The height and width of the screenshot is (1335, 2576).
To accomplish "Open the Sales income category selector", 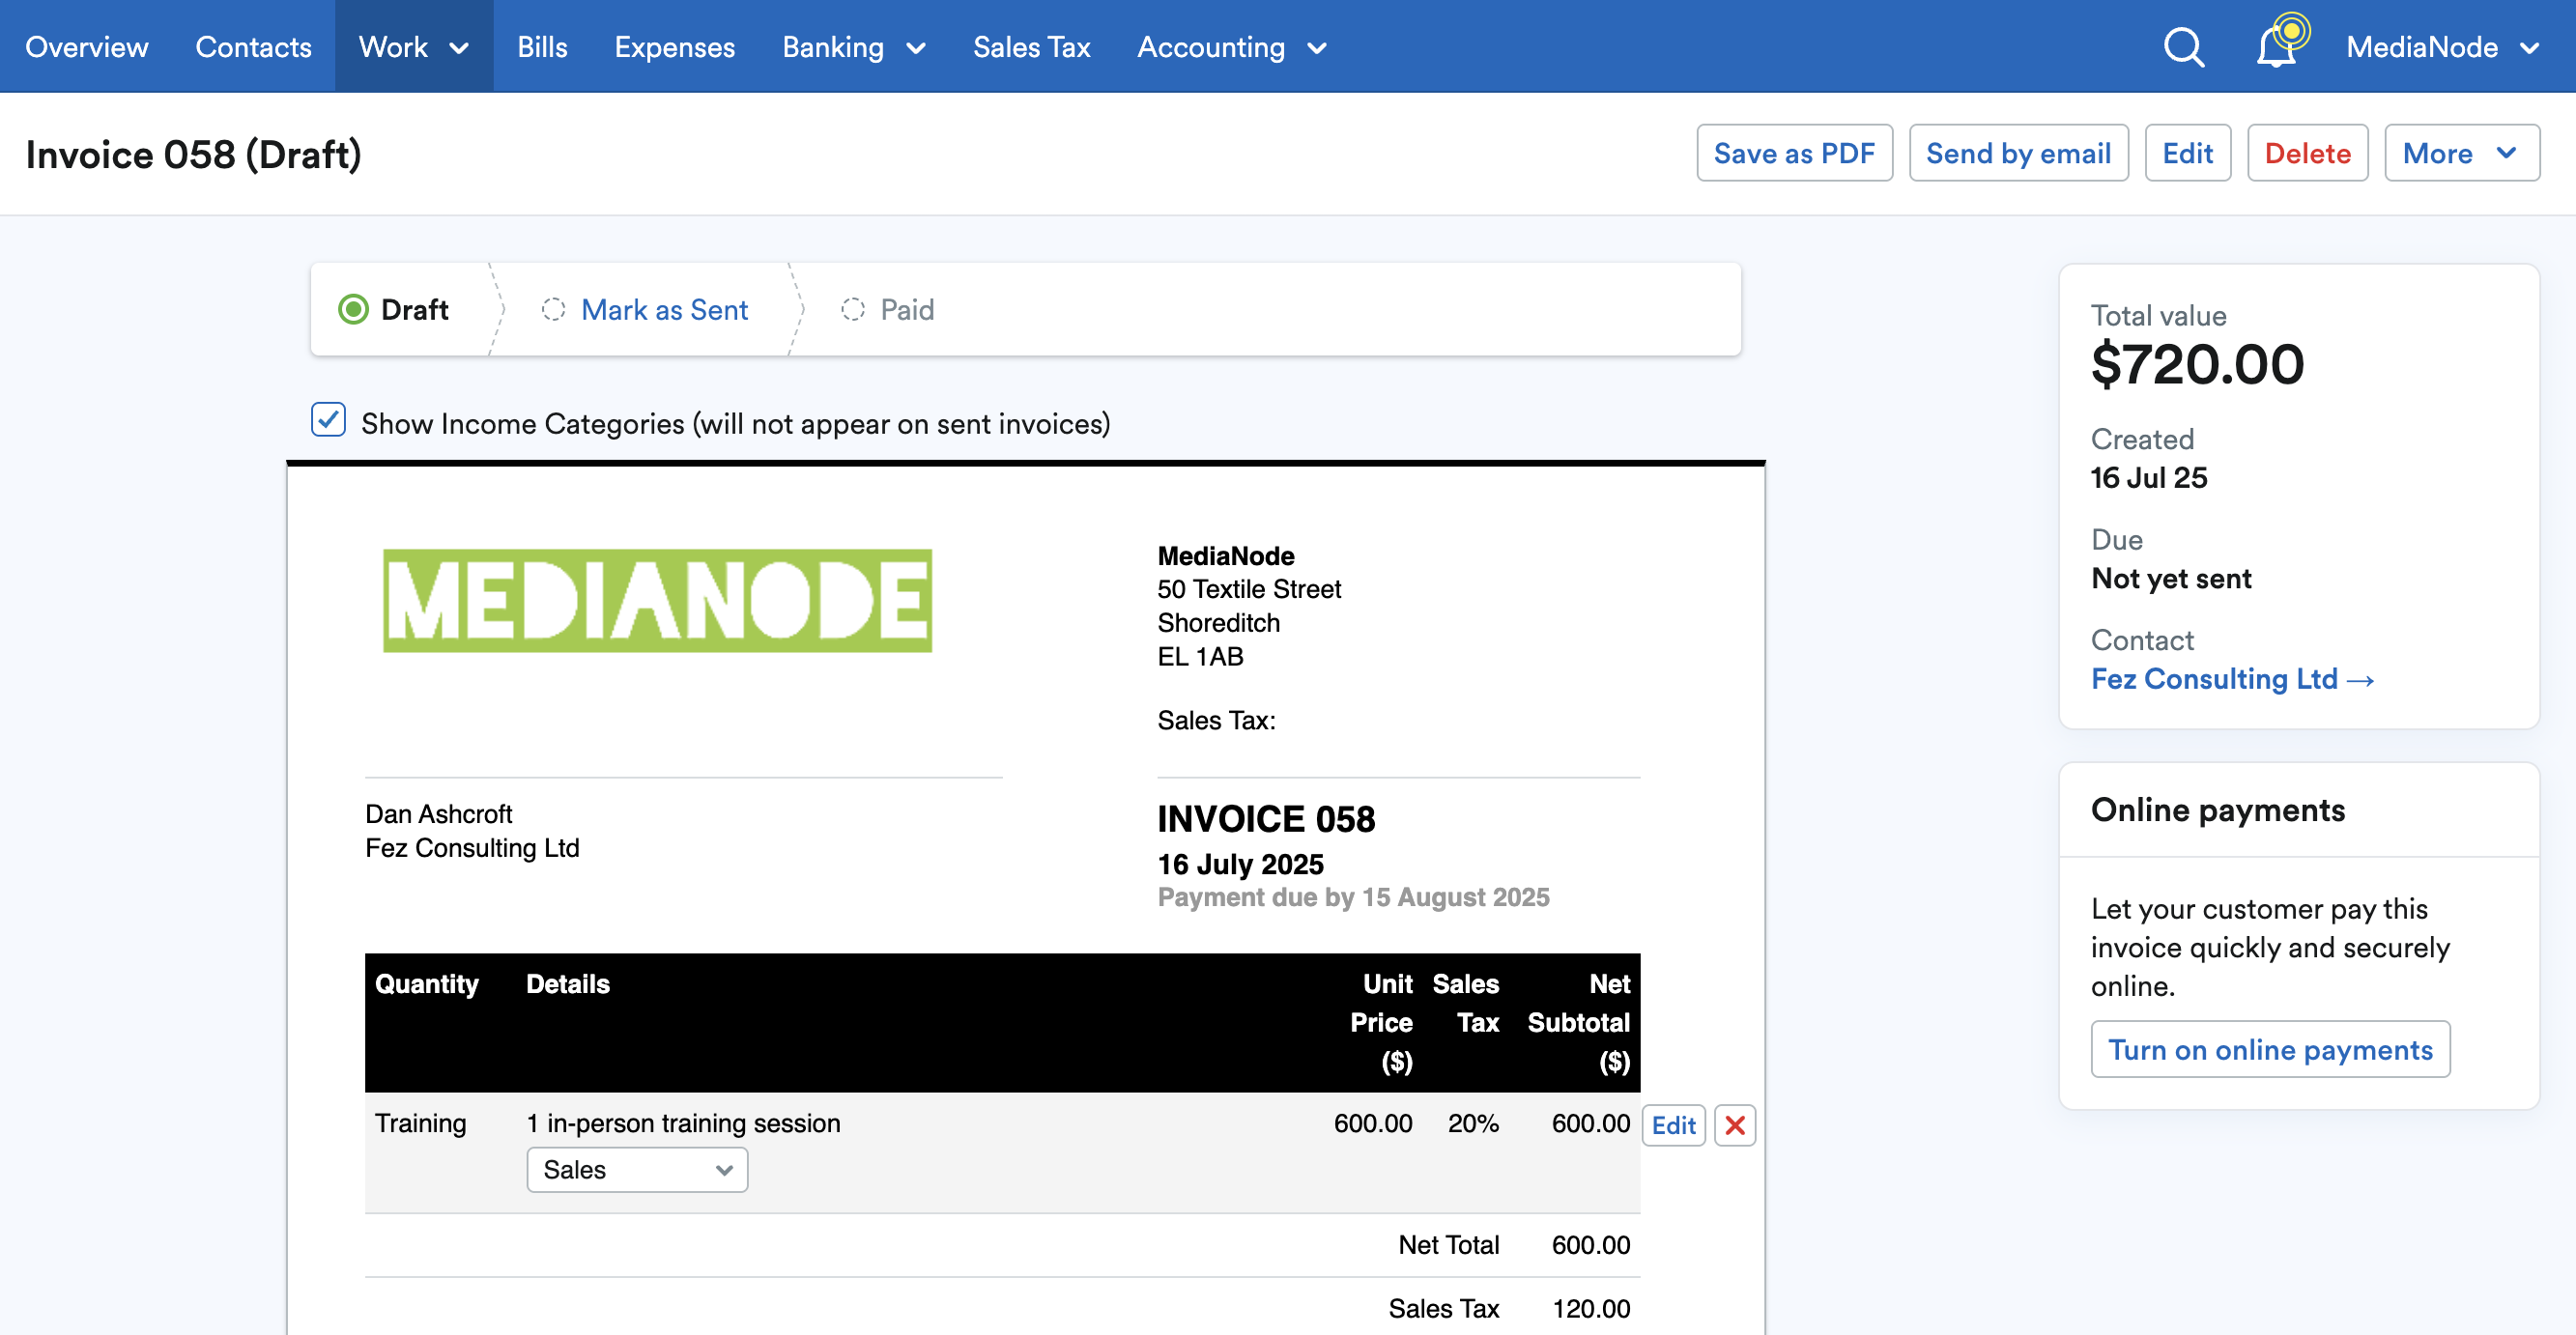I will coord(636,1169).
